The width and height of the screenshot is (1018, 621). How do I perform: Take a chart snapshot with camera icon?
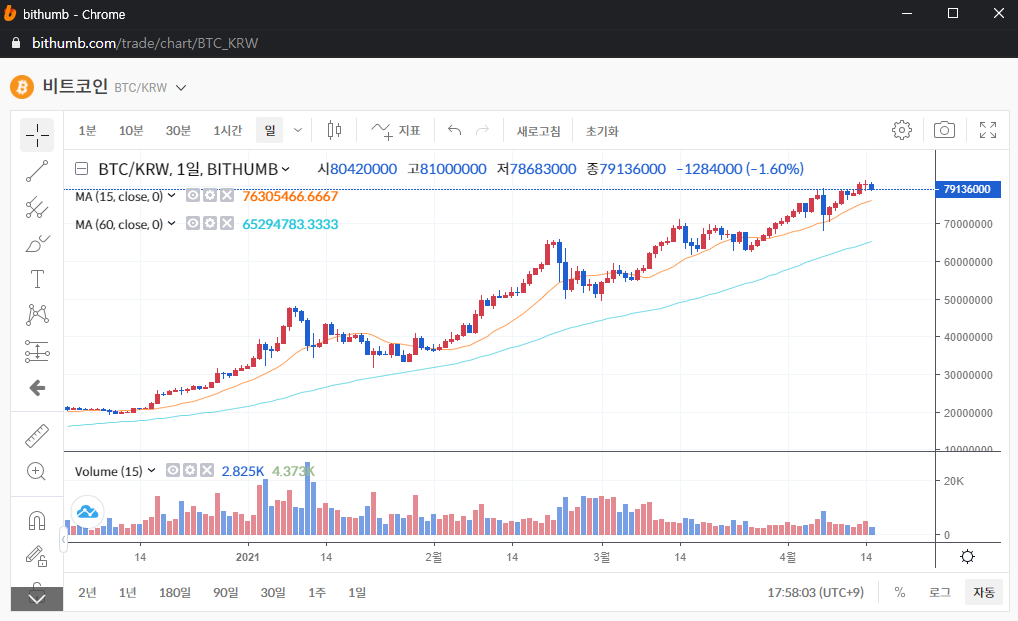point(944,130)
